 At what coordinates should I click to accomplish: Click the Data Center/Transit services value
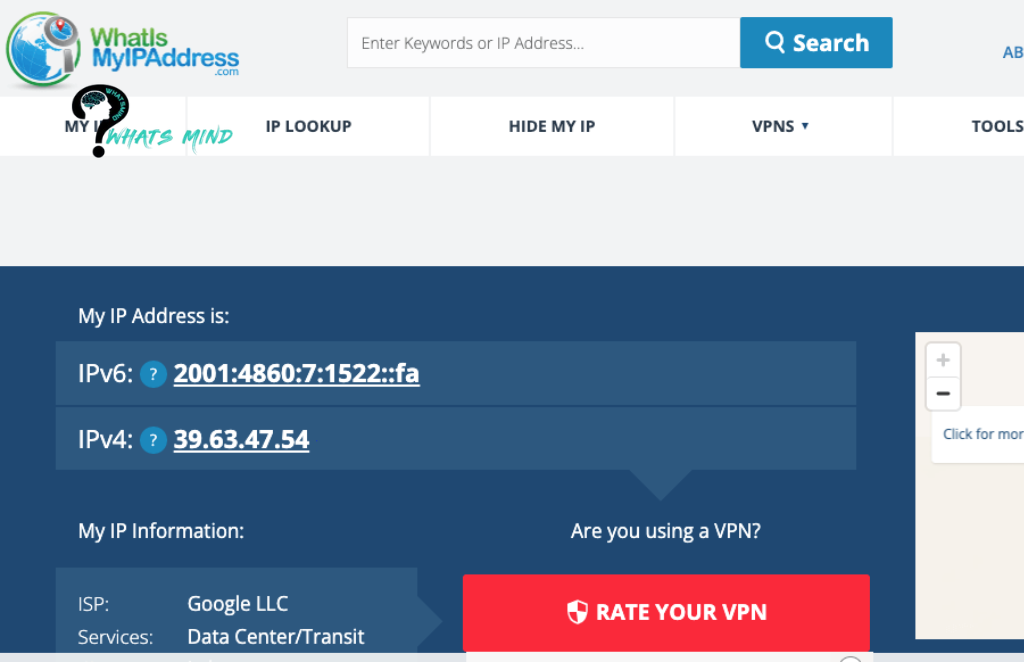pyautogui.click(x=275, y=637)
